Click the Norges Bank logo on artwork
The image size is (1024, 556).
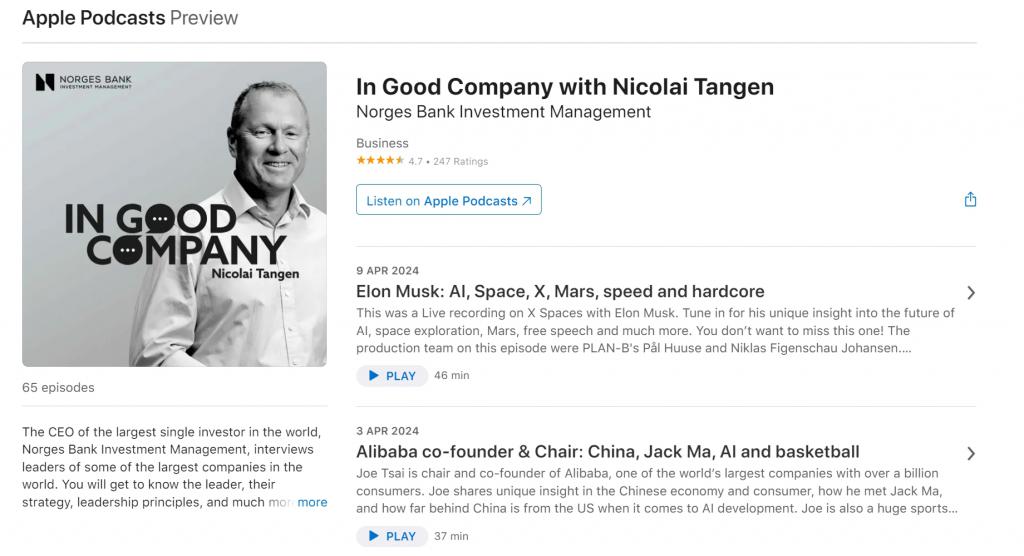(x=84, y=82)
